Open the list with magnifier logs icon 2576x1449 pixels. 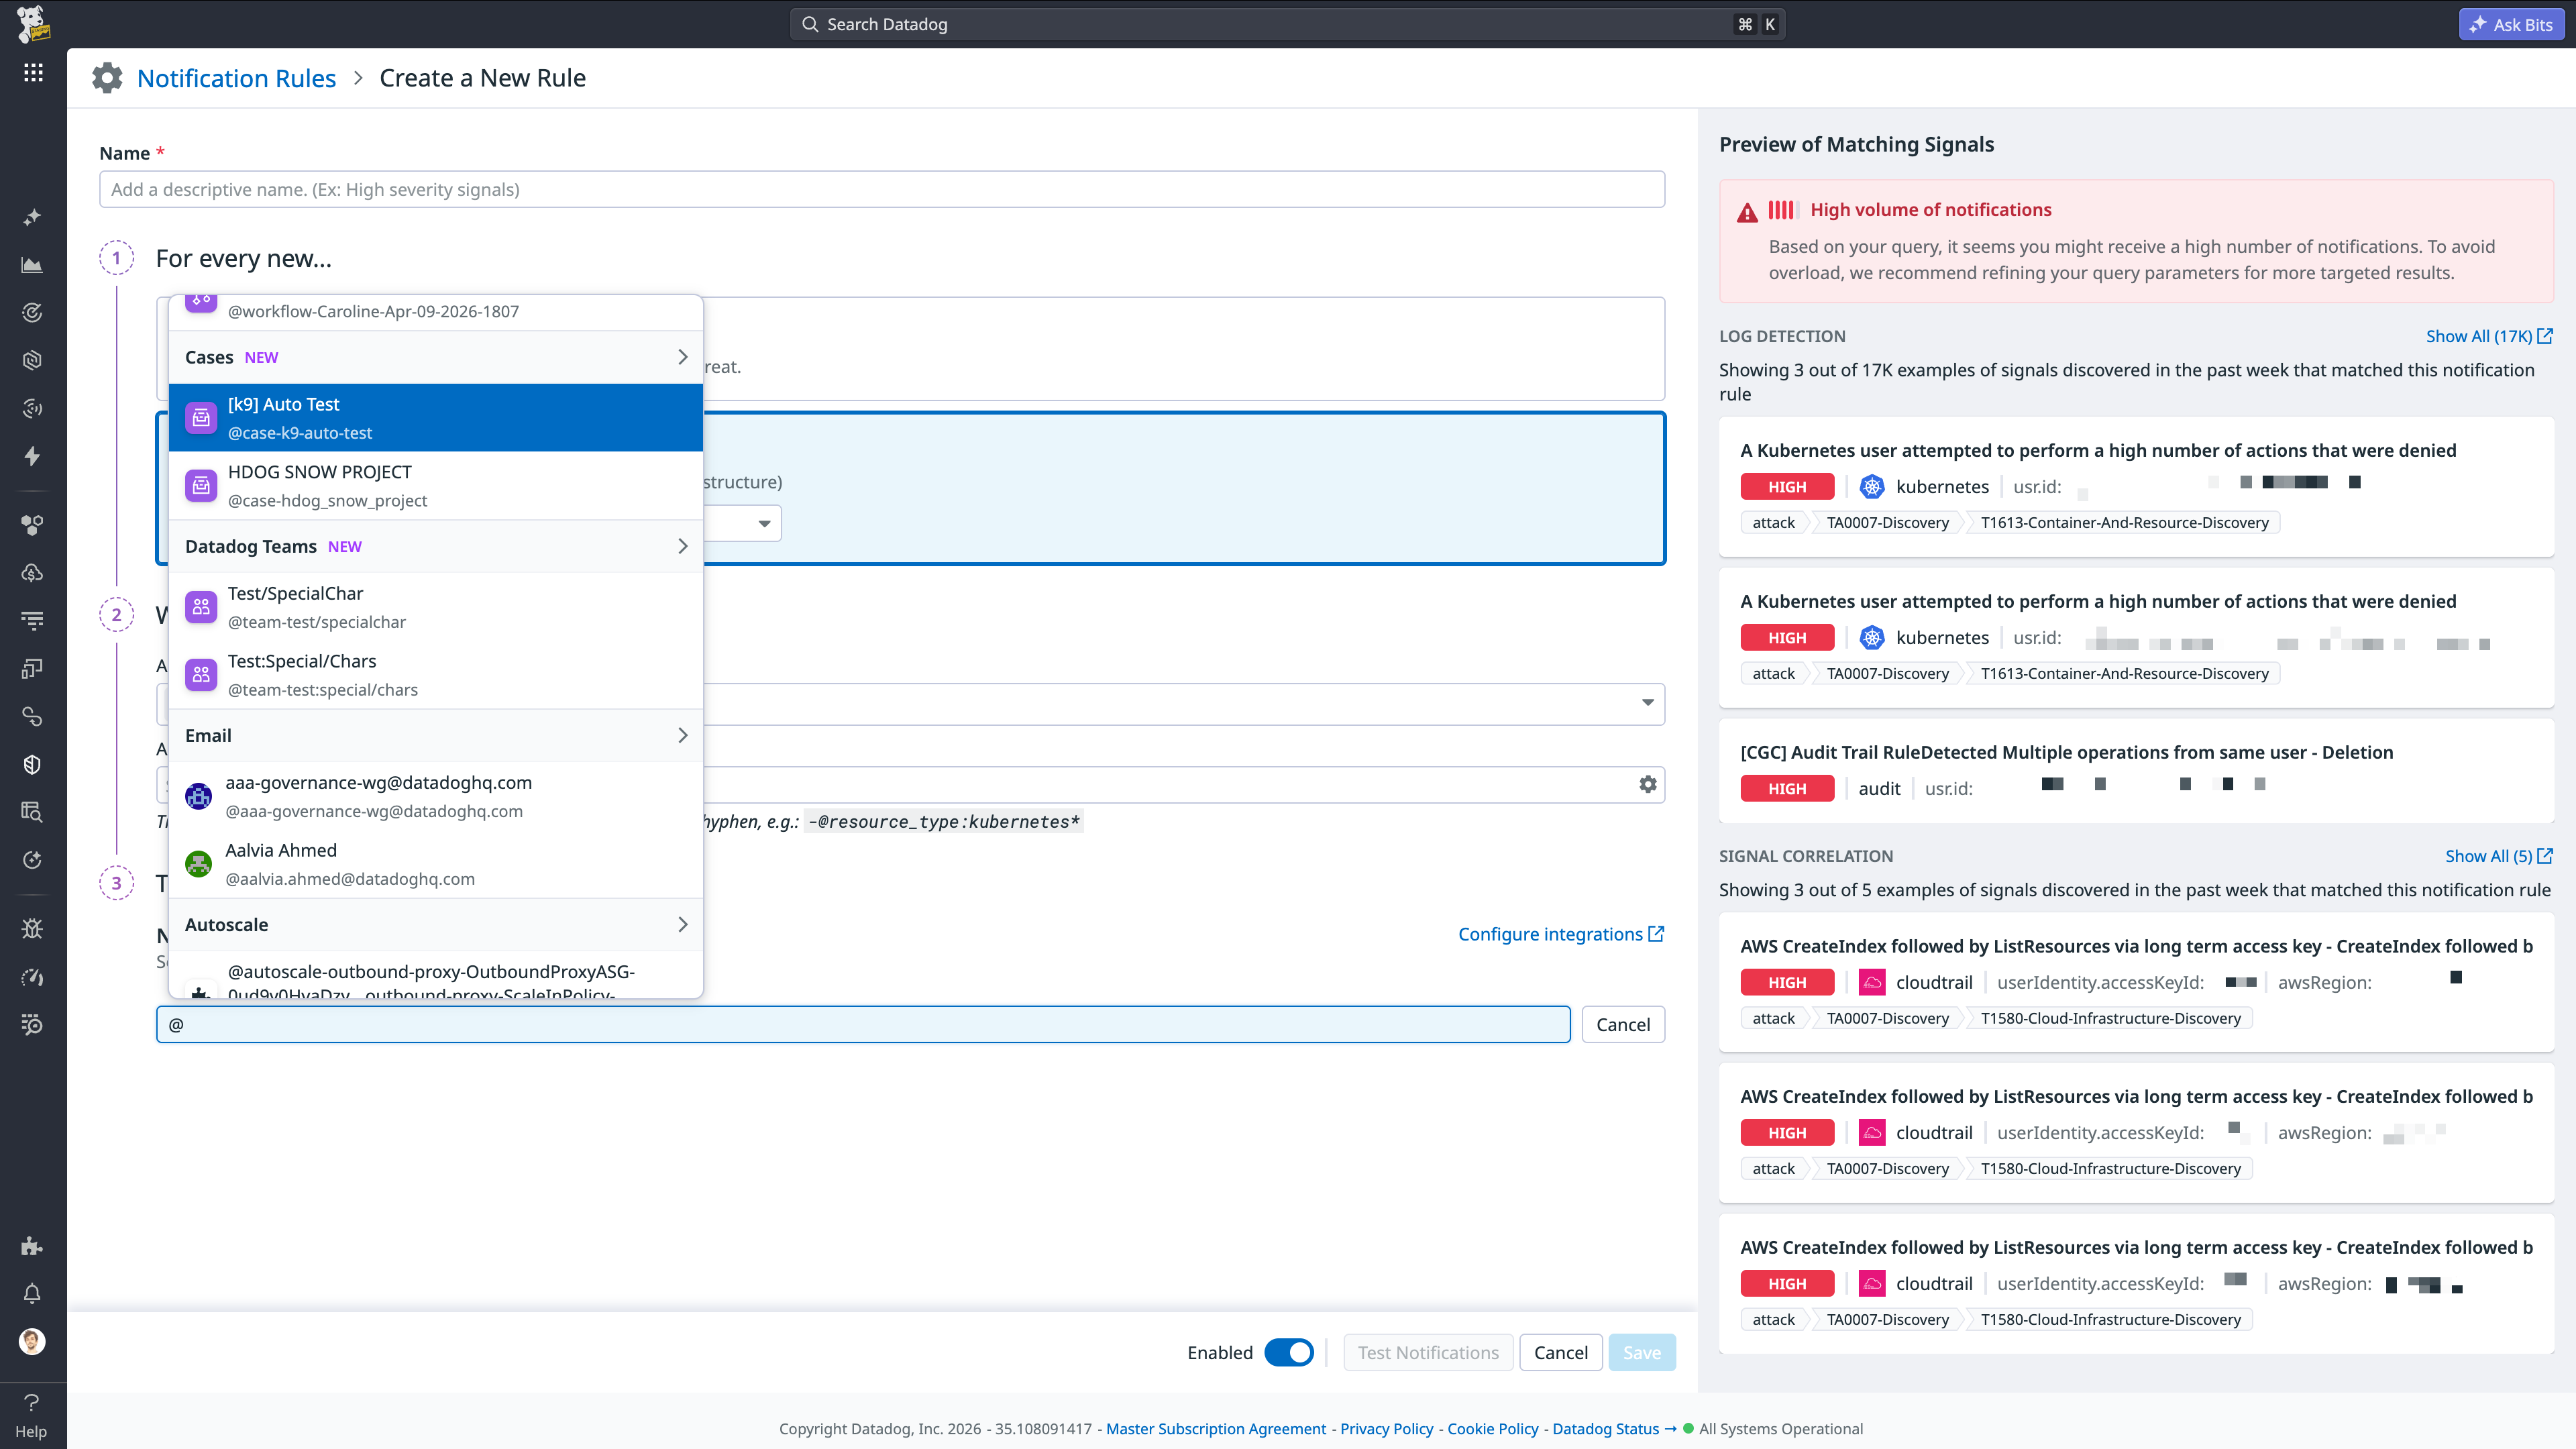33,1025
